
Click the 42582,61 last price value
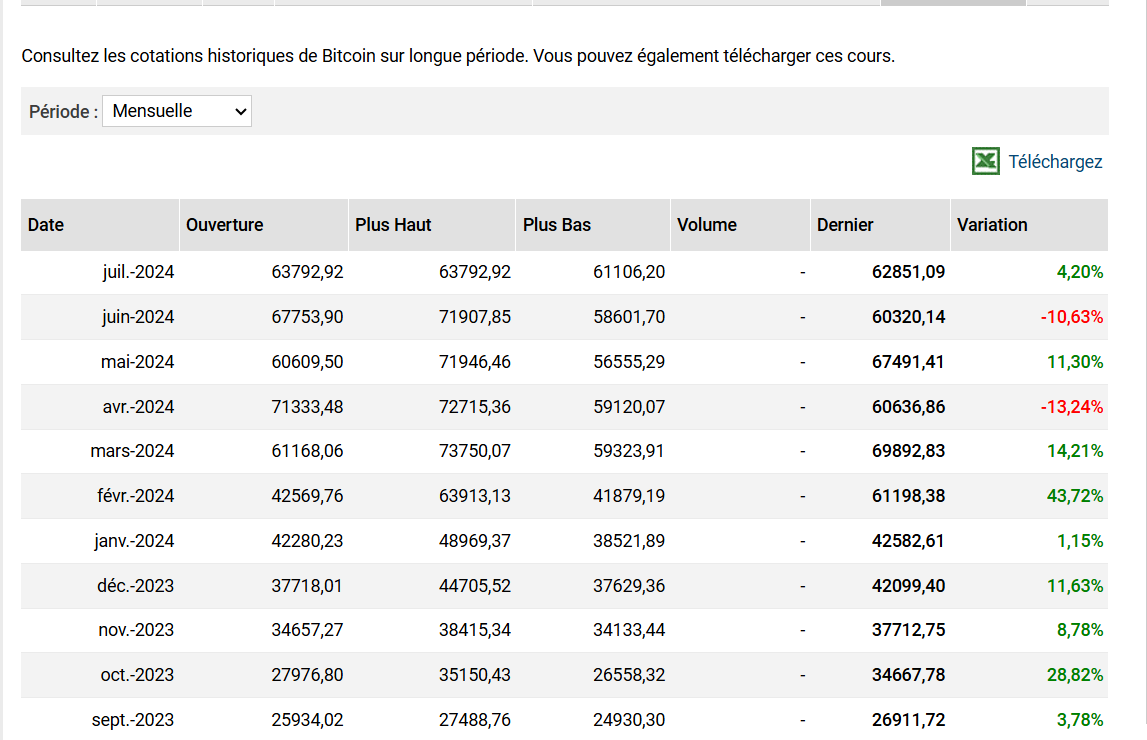[x=909, y=541]
